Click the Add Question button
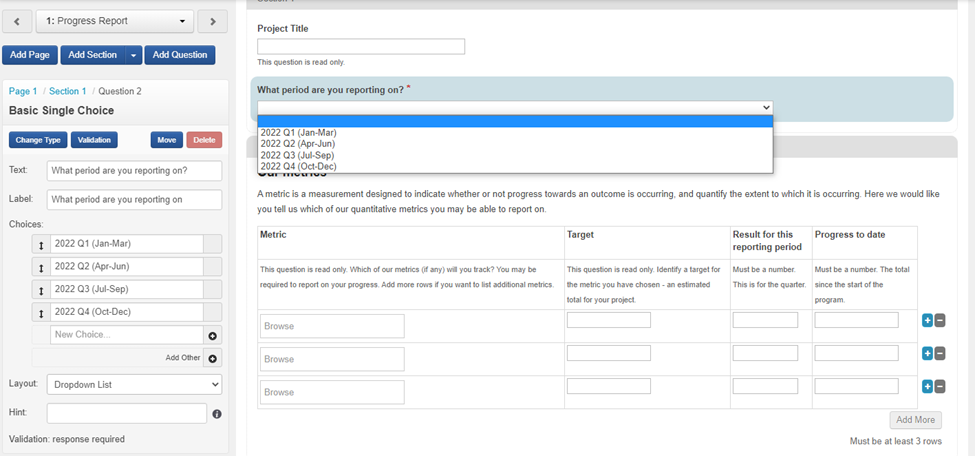The width and height of the screenshot is (975, 456). [180, 55]
